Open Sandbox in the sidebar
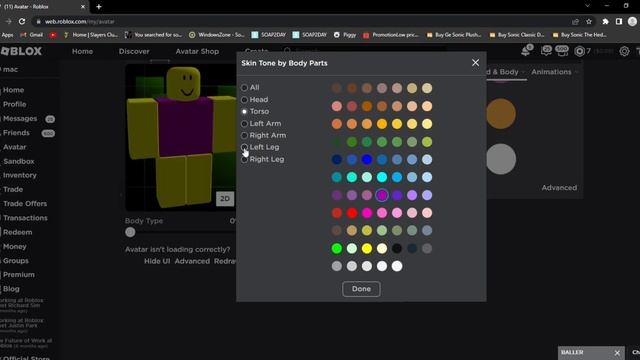Image resolution: width=640 pixels, height=360 pixels. [x=19, y=161]
